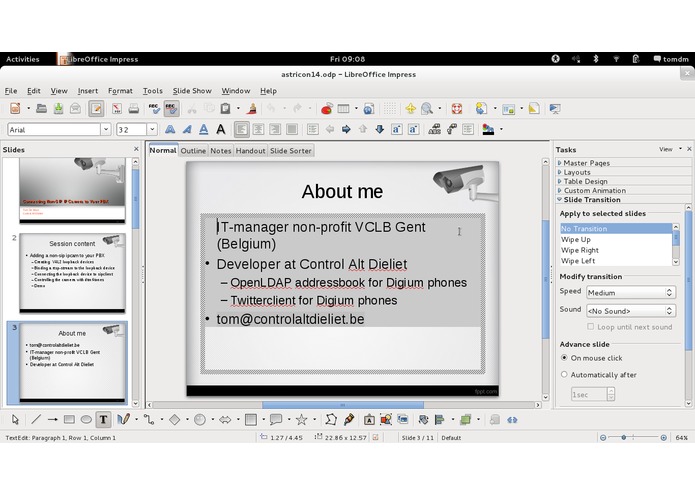This screenshot has width=695, height=494.
Task: Select slide 2 Session content thumbnail
Action: (x=72, y=273)
